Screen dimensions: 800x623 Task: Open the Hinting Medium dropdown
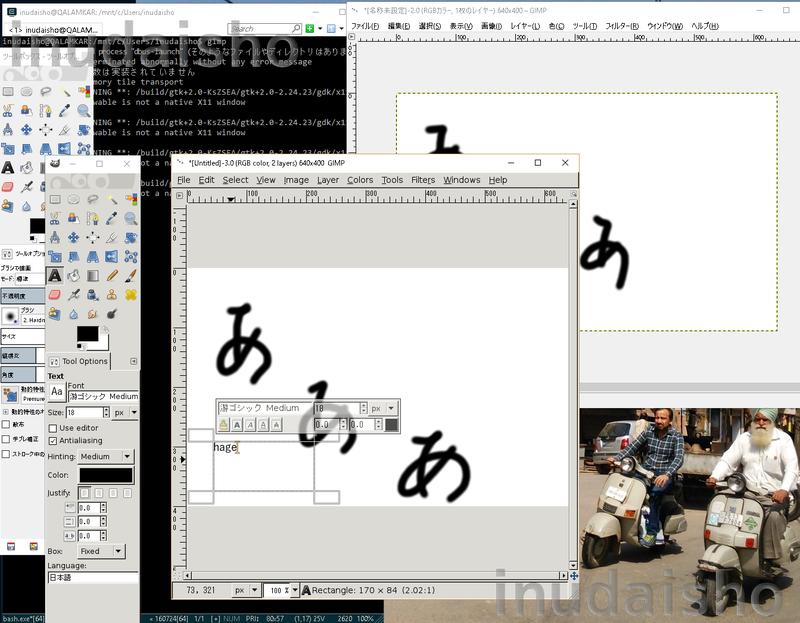pyautogui.click(x=106, y=456)
